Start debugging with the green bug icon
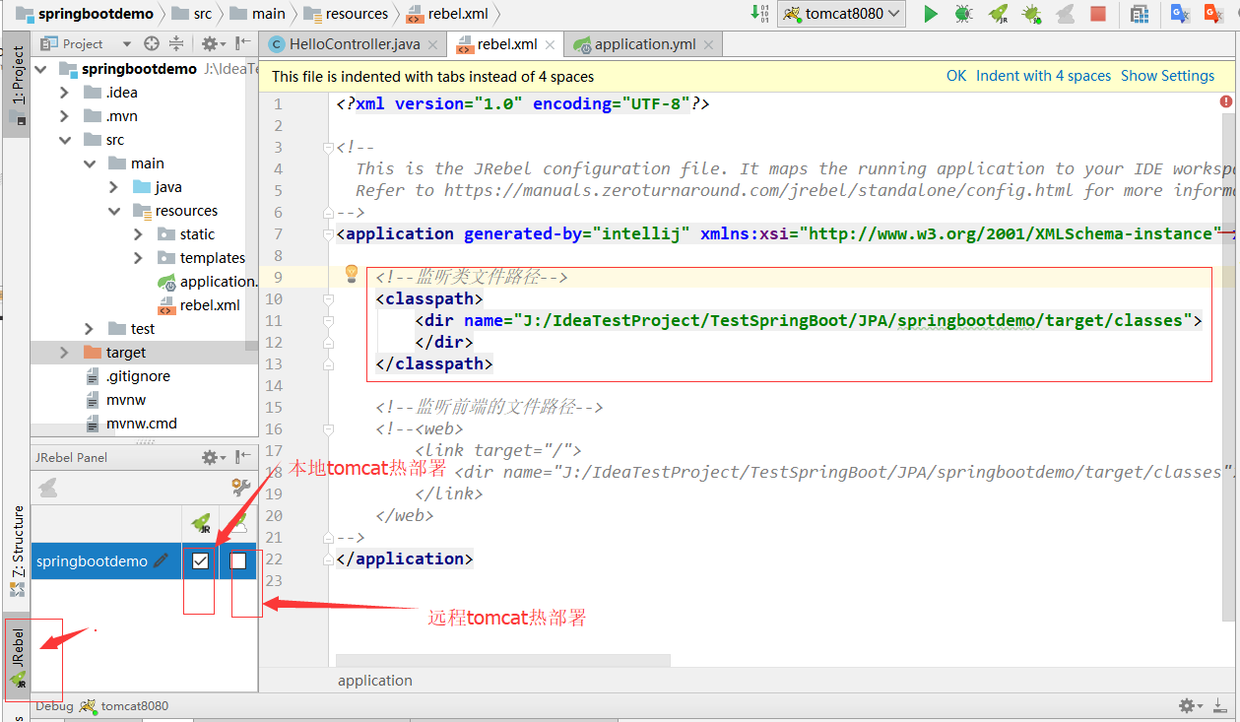The image size is (1240, 722). pos(964,14)
